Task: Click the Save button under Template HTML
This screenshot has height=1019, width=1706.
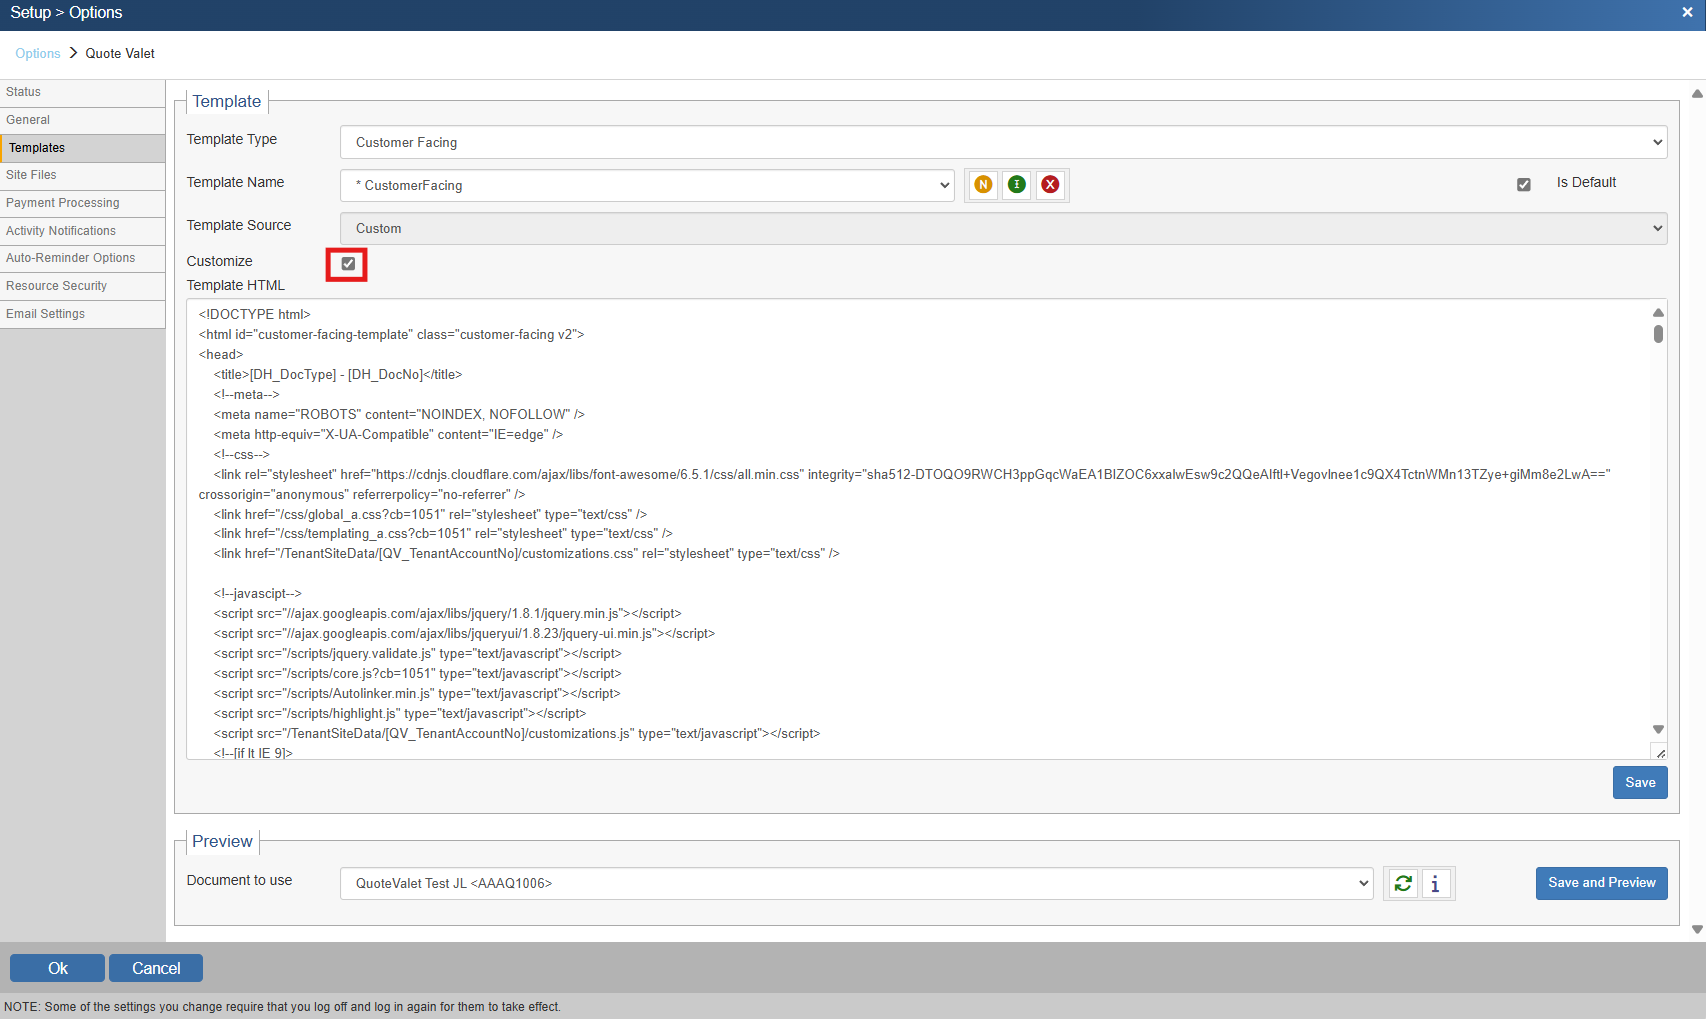Action: click(1640, 782)
